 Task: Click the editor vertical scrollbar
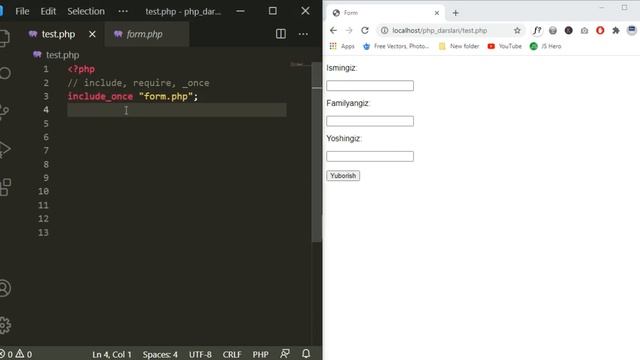click(x=317, y=152)
